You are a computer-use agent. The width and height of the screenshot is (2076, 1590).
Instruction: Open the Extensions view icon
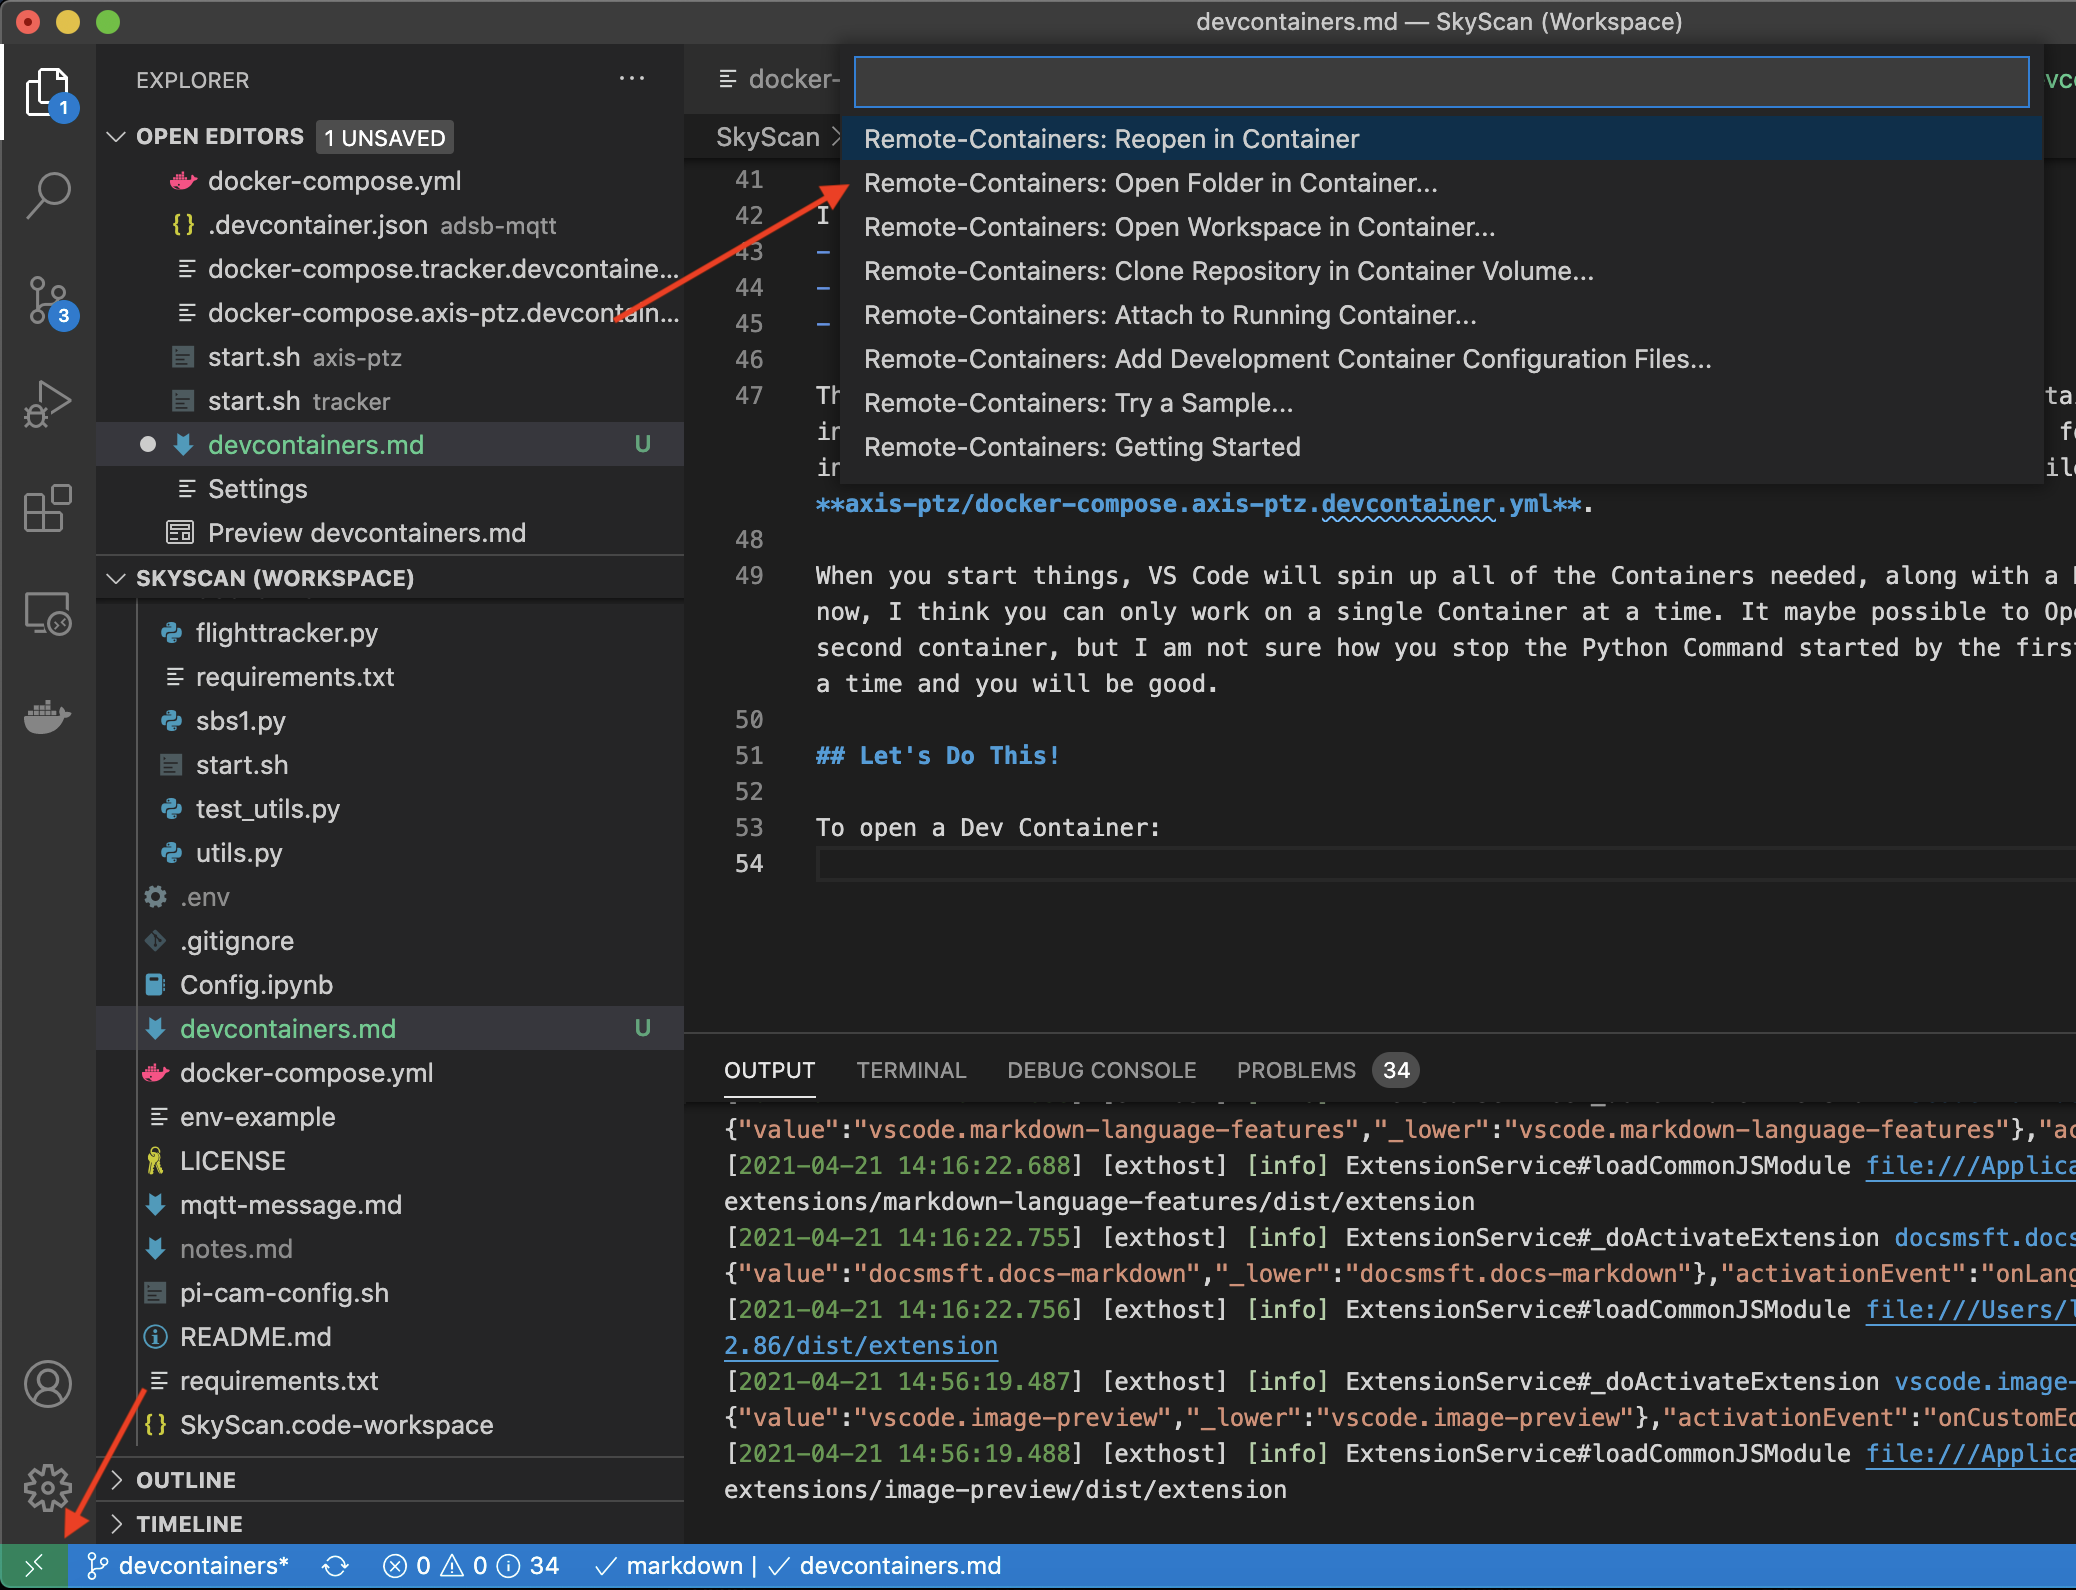coord(48,508)
